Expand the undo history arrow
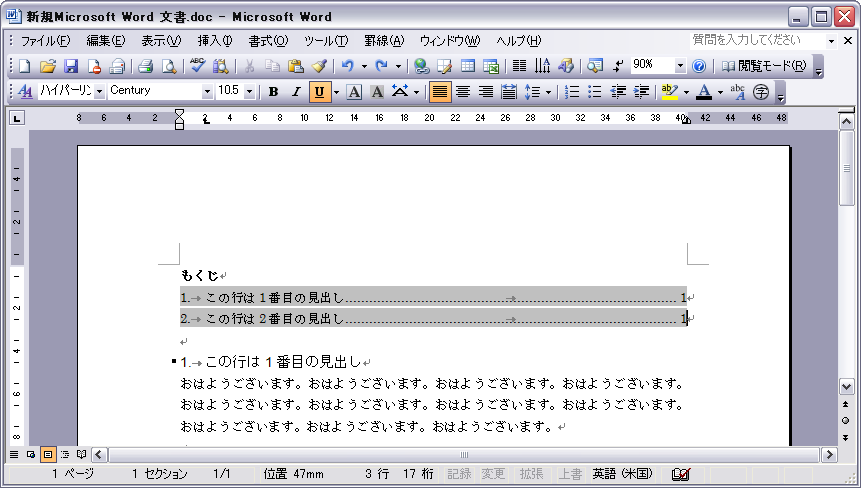Viewport: 861px width, 488px height. (x=364, y=66)
